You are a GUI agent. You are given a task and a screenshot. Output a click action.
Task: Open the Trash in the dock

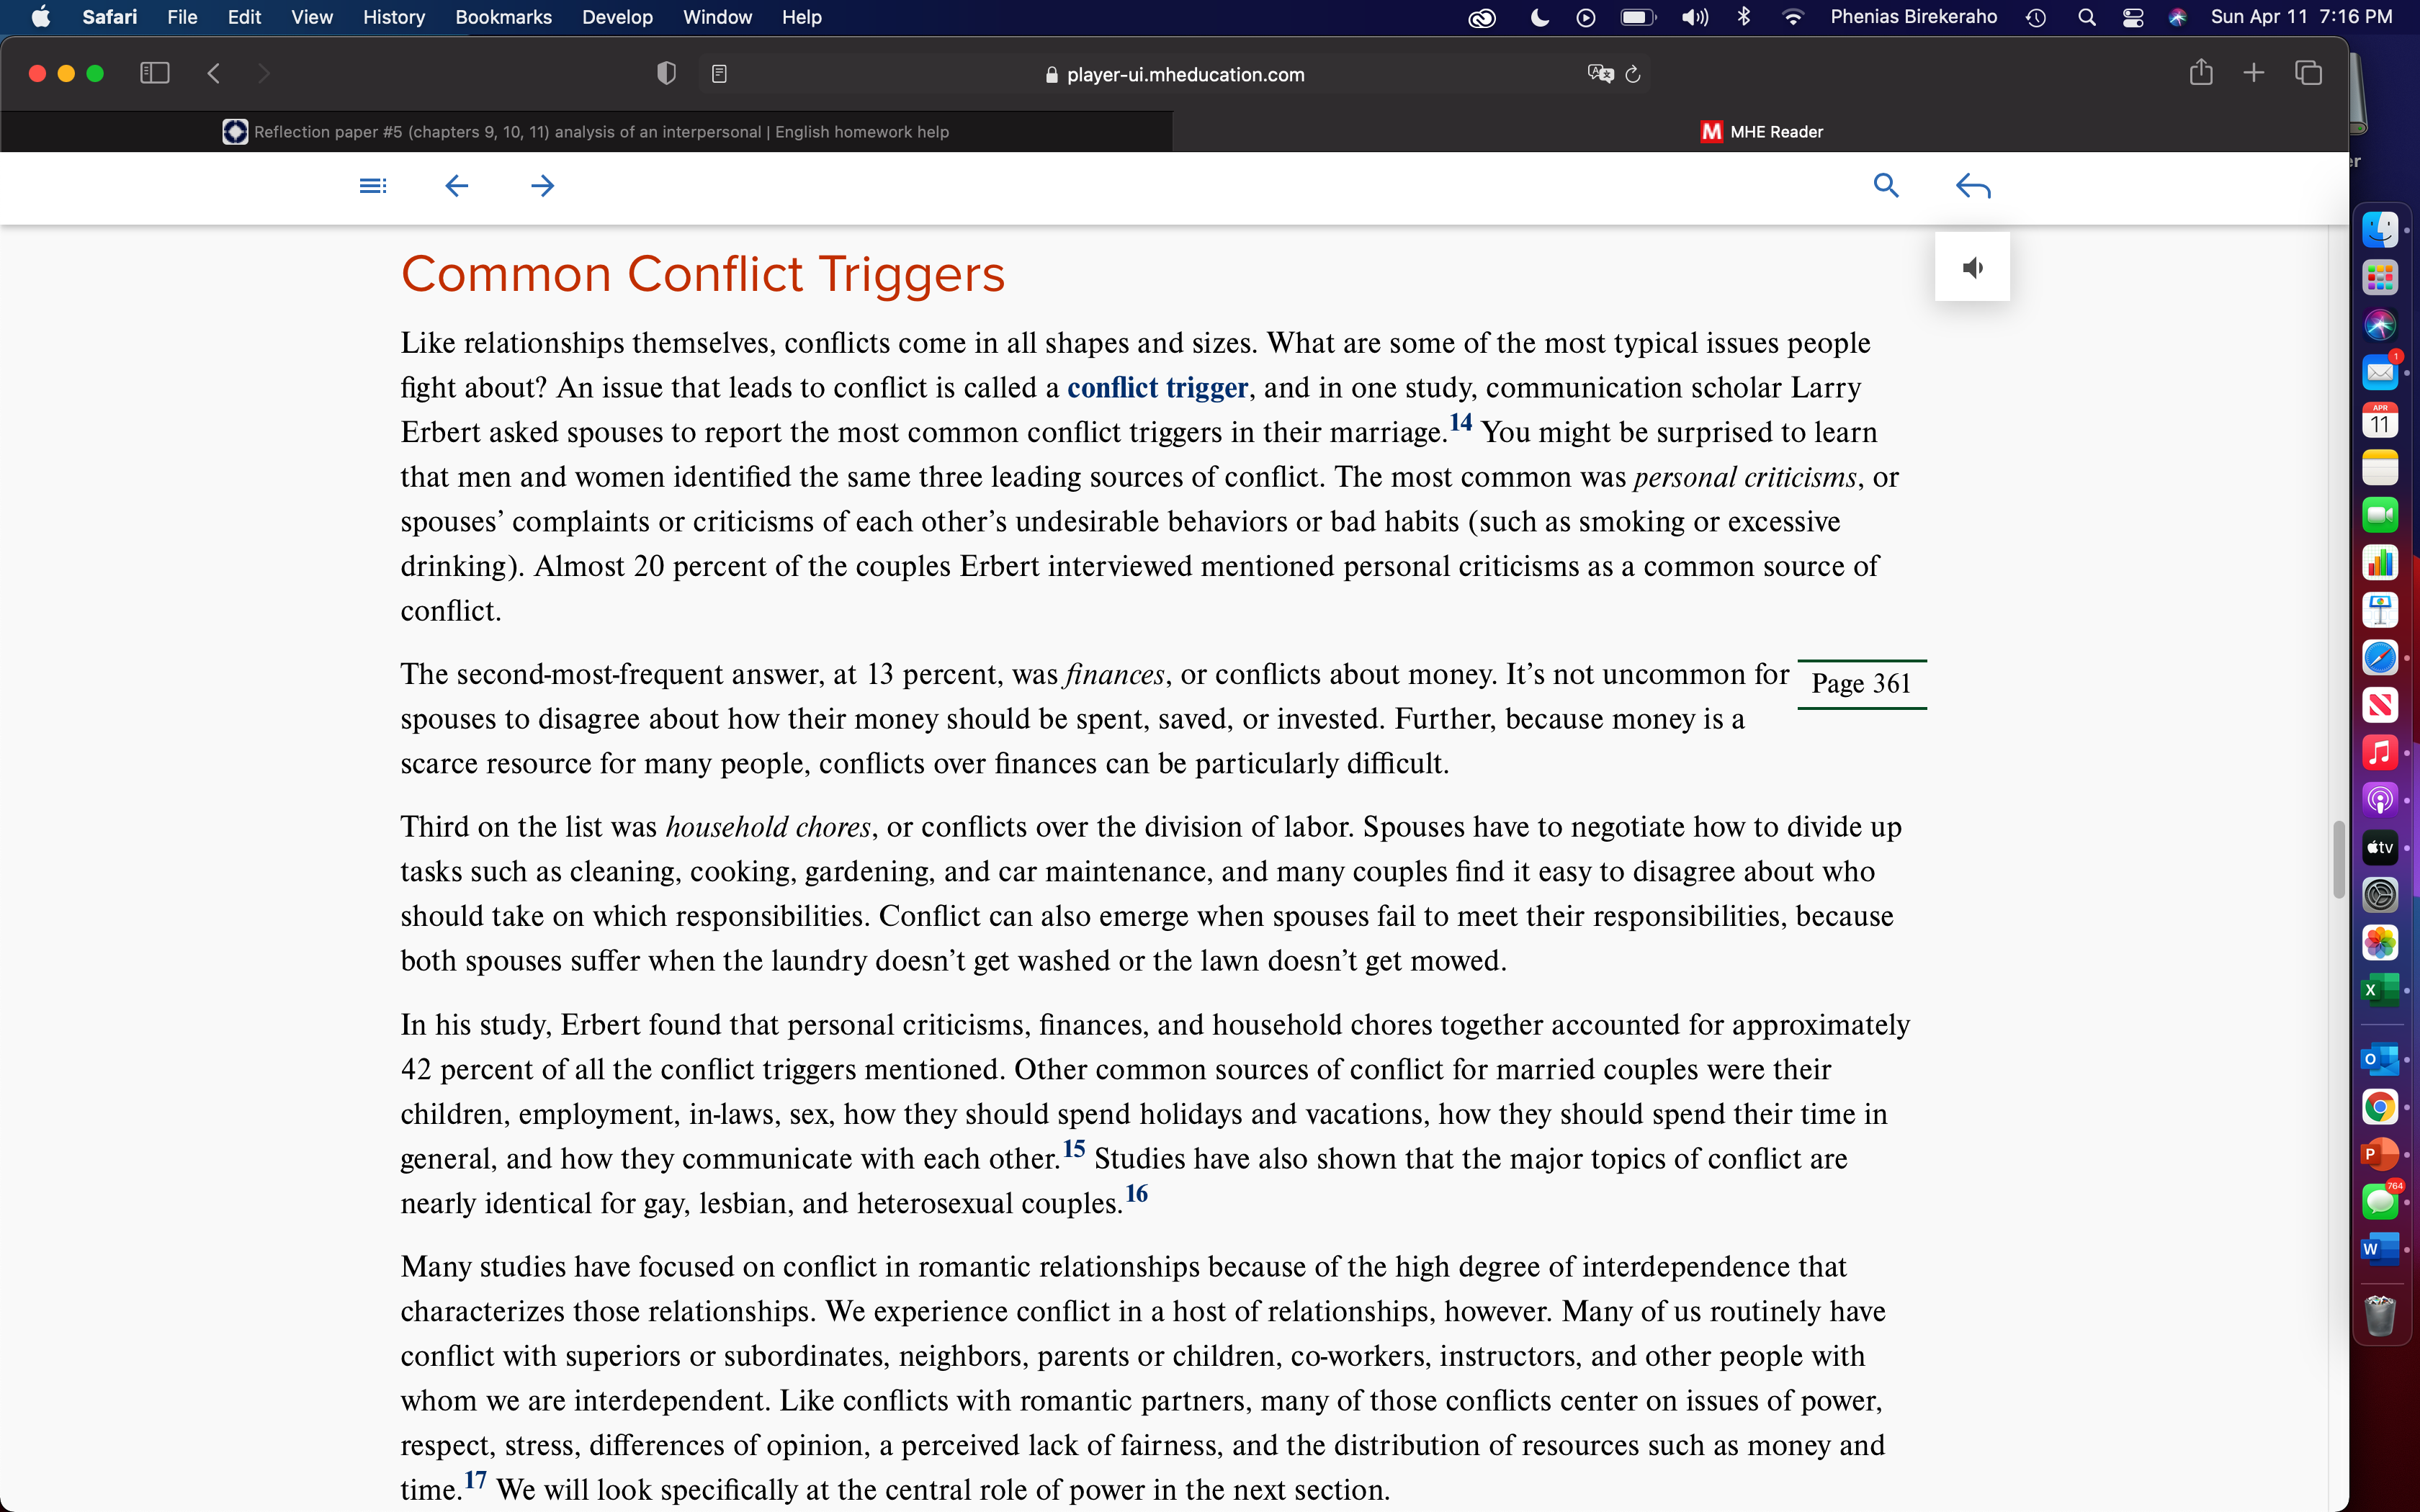click(x=2380, y=1315)
